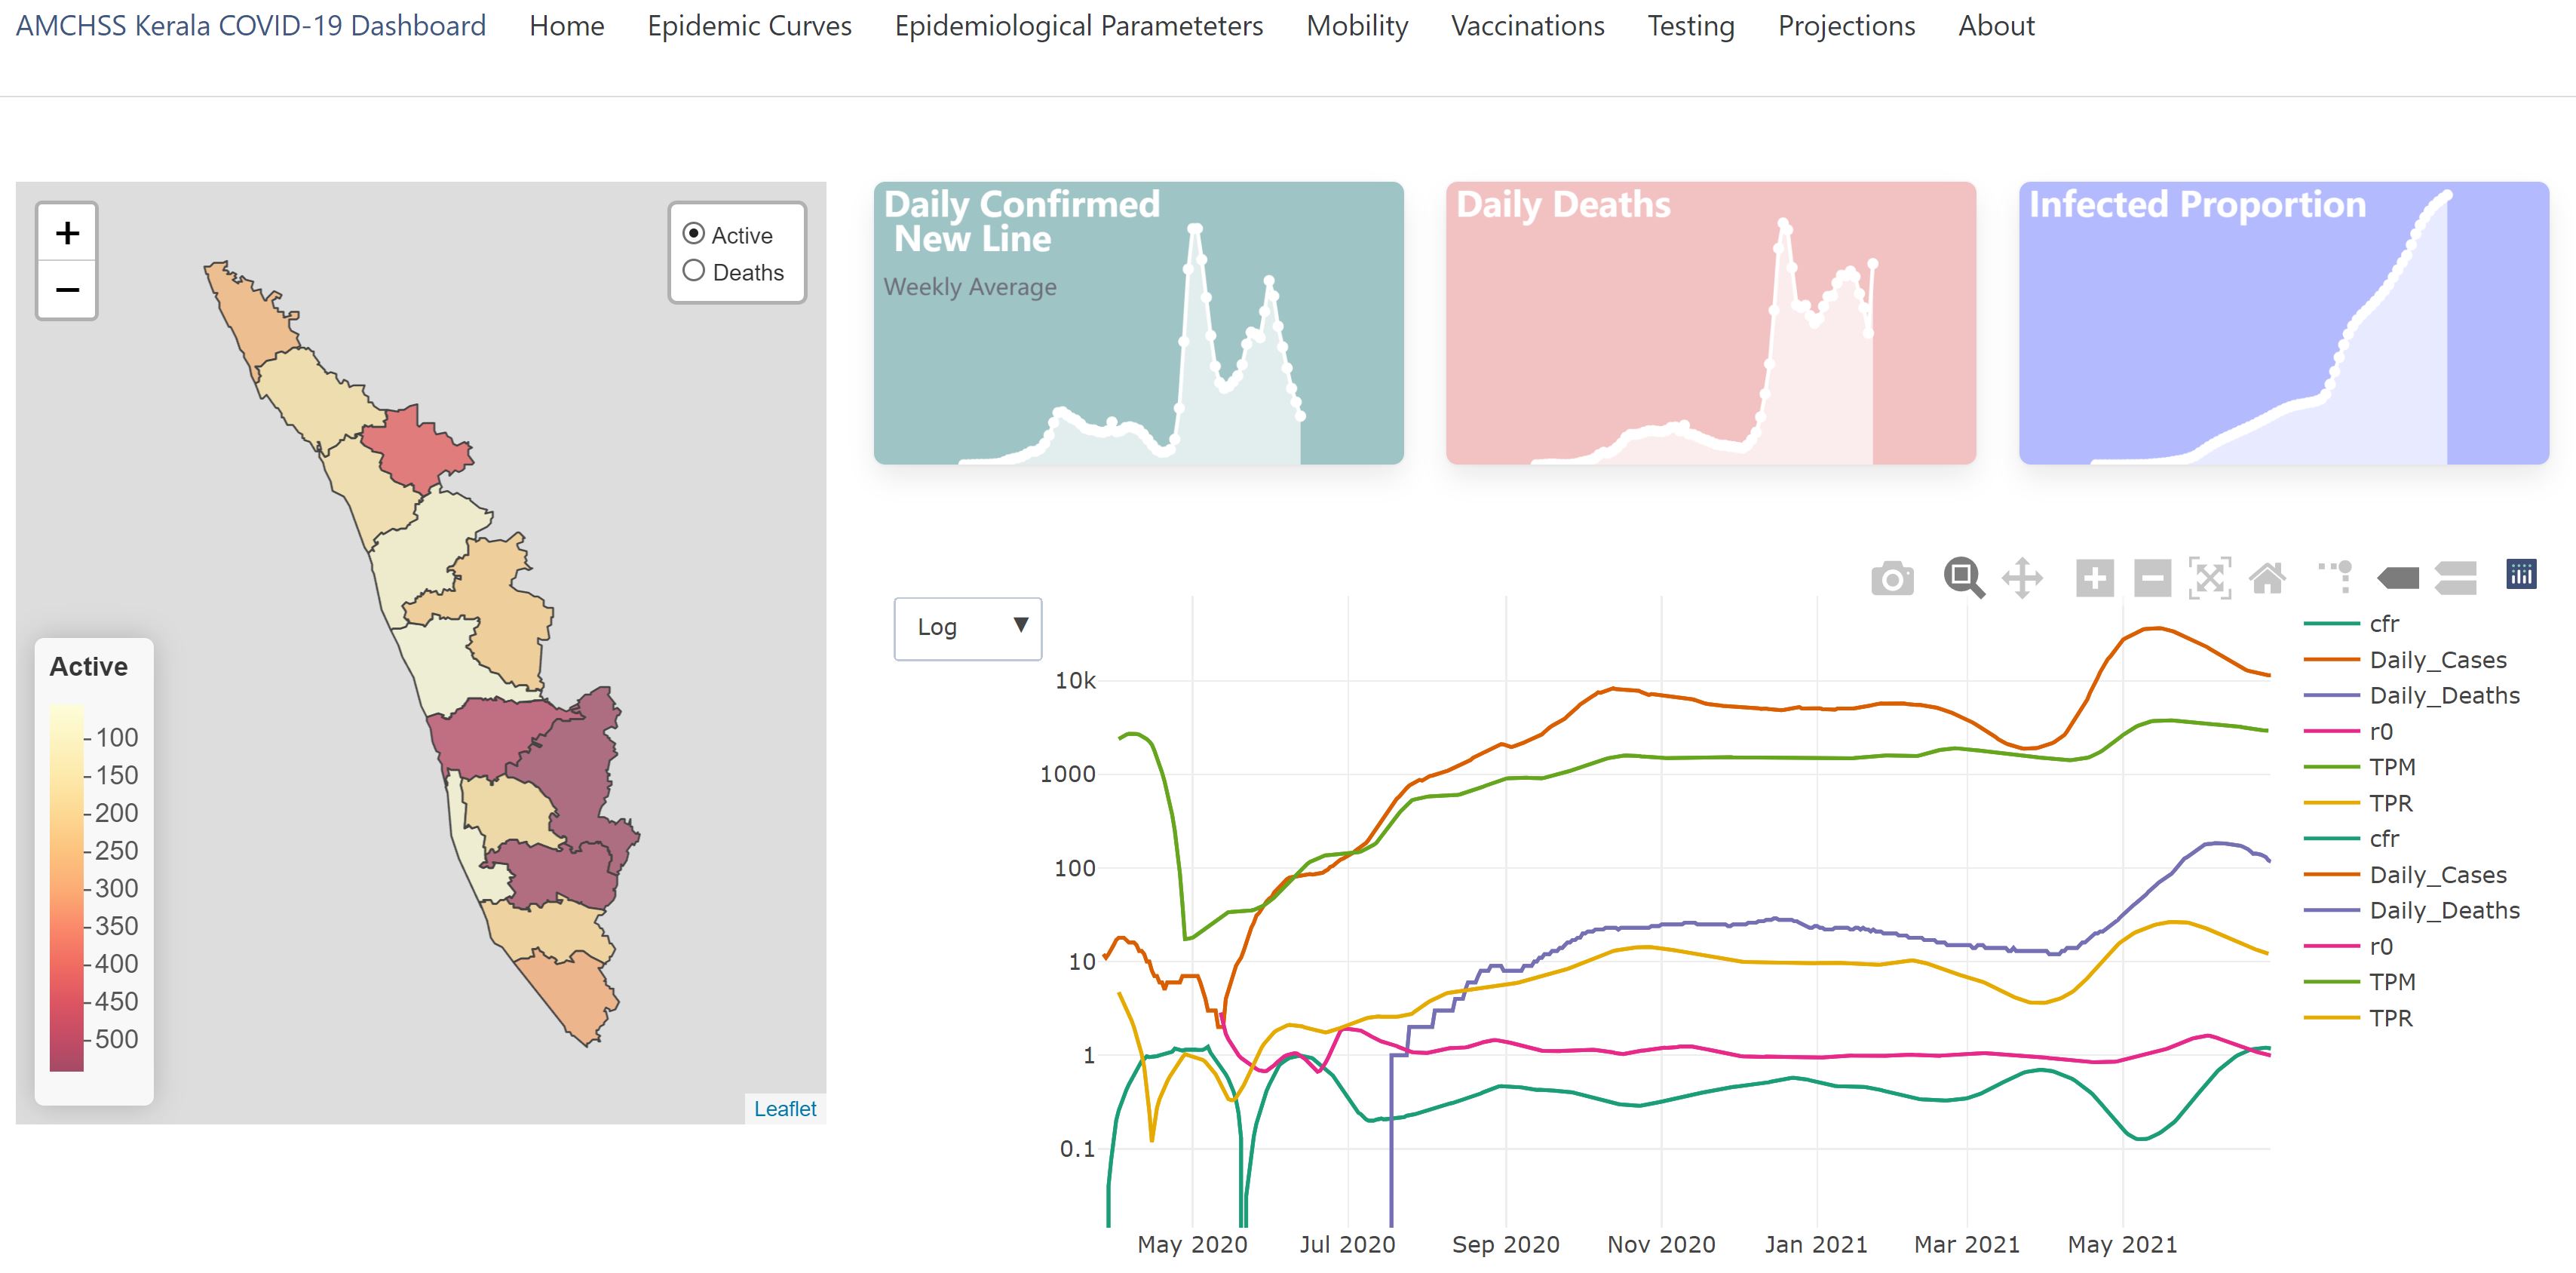Image resolution: width=2576 pixels, height=1273 pixels.
Task: Open the Epidemic Curves menu
Action: [x=749, y=26]
